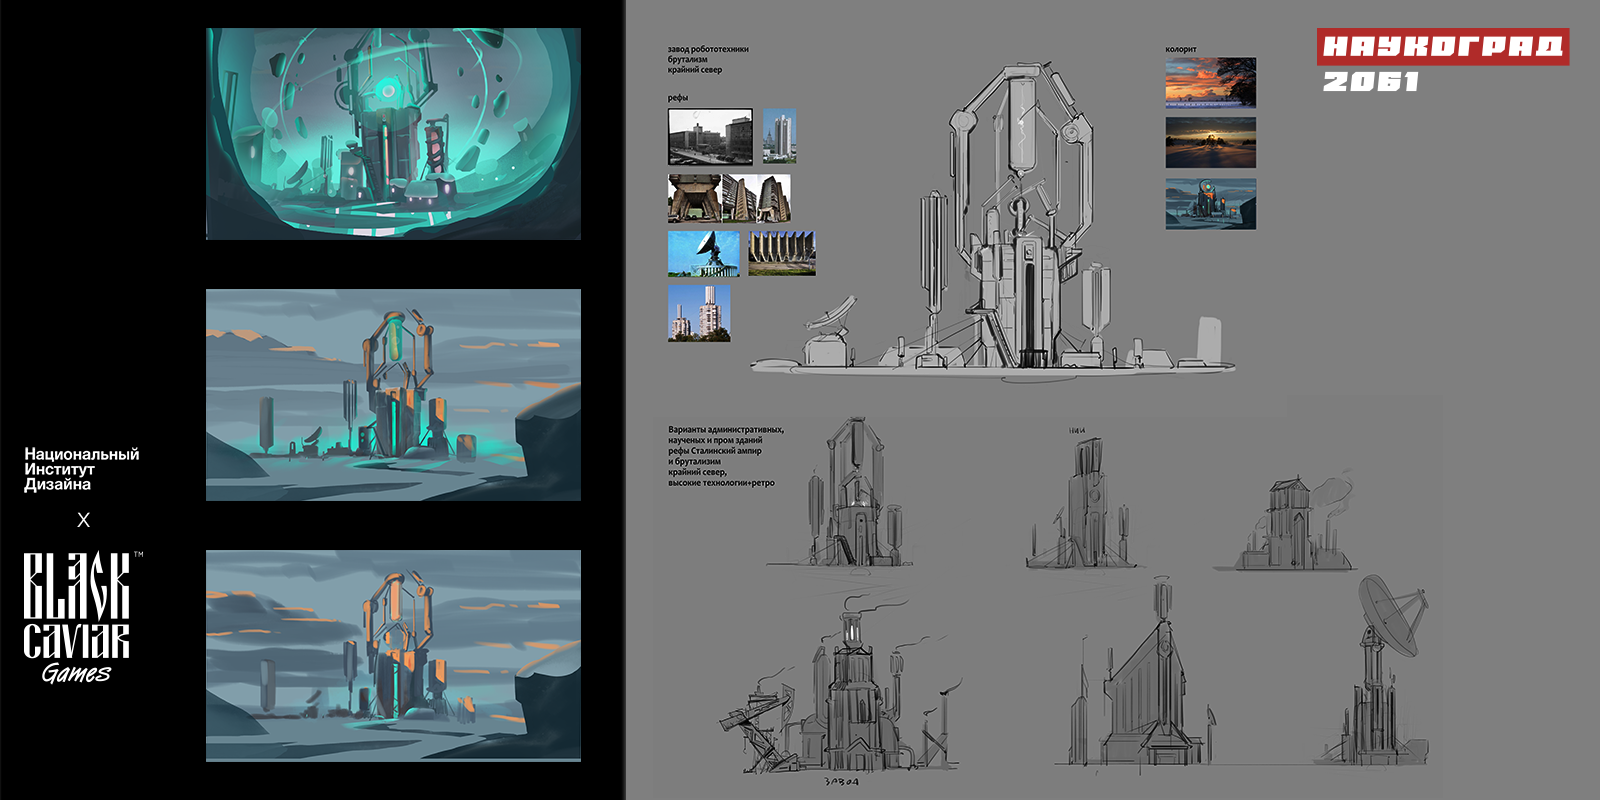Open the teal glowing dome concept painting

(x=393, y=134)
